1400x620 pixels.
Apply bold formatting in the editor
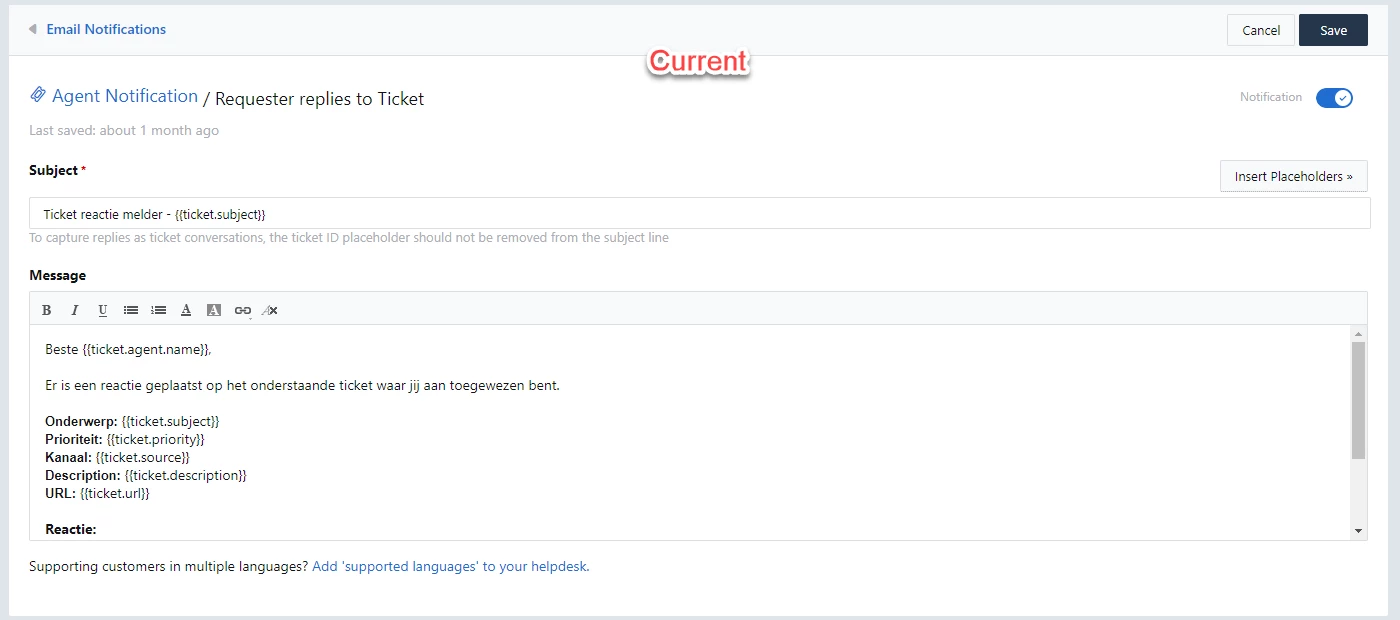pos(46,310)
